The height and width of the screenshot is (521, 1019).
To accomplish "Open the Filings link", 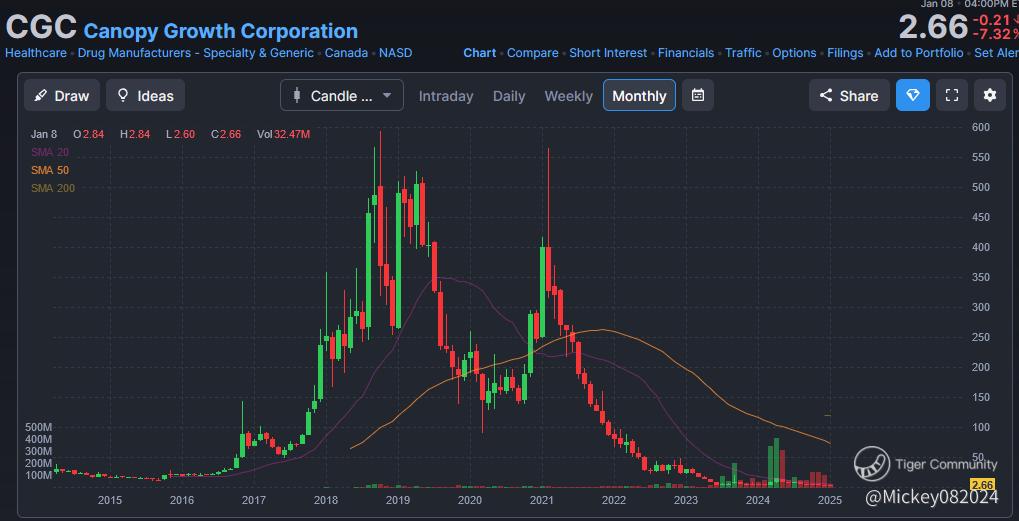I will point(845,53).
